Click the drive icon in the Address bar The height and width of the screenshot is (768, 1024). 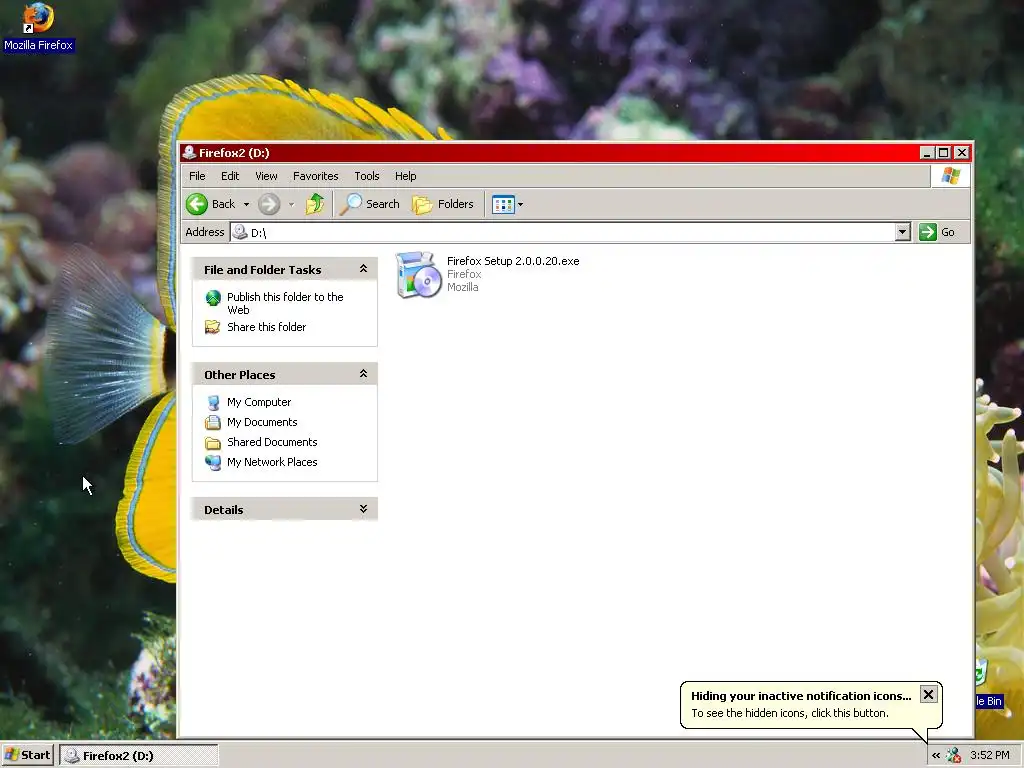coord(240,232)
